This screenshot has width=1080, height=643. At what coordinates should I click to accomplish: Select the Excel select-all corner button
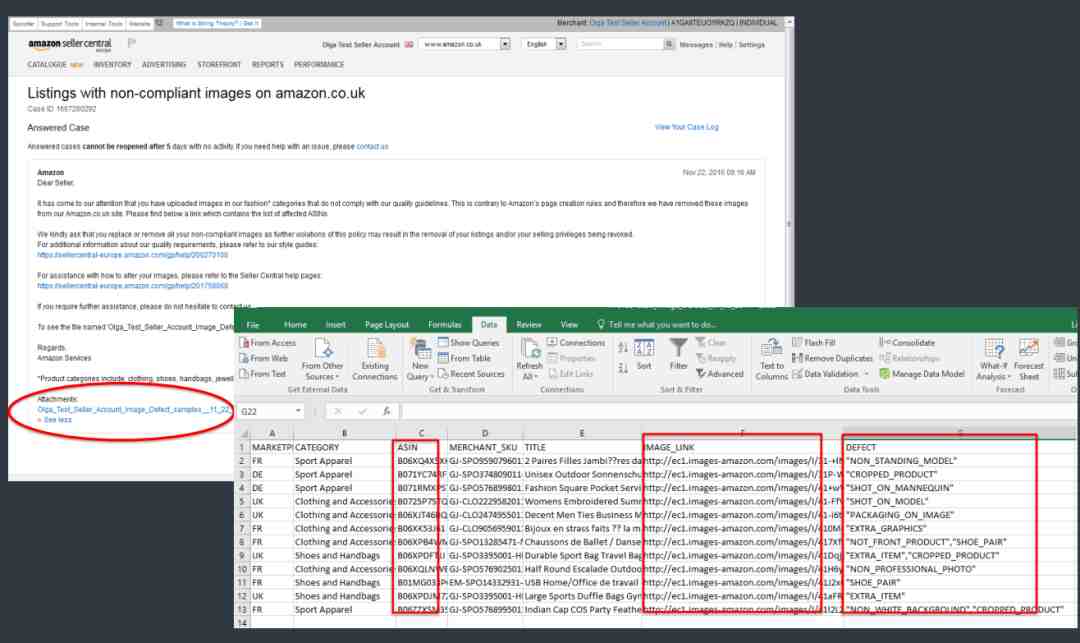tap(242, 433)
